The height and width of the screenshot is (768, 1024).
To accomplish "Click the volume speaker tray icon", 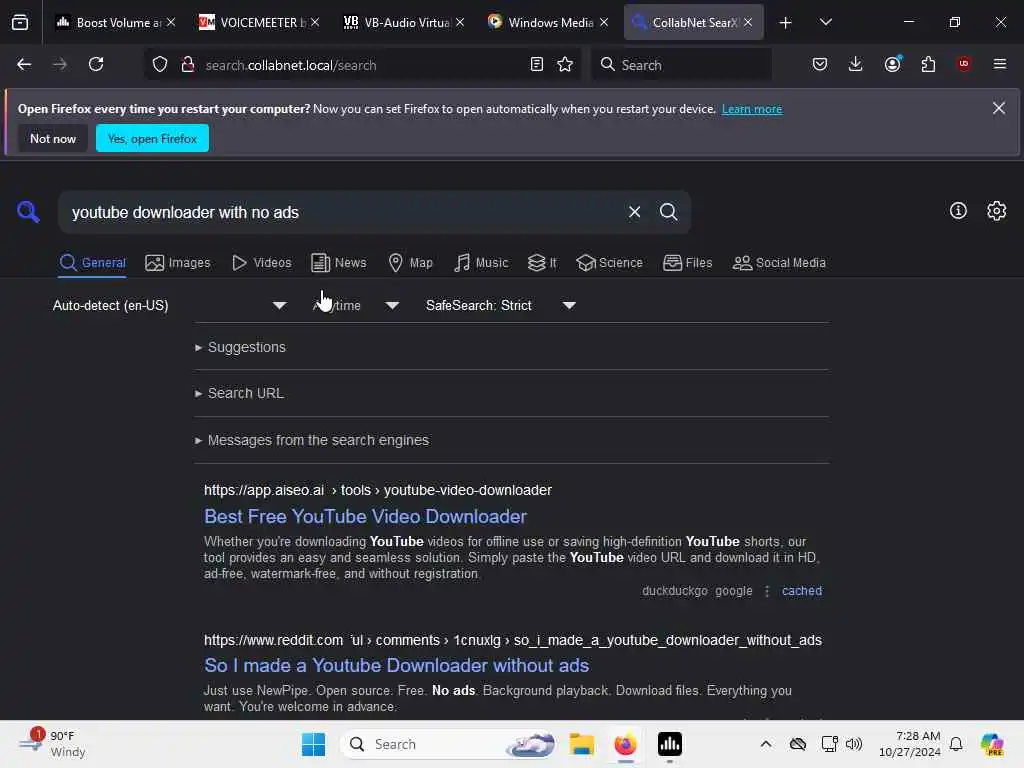I will (x=854, y=744).
